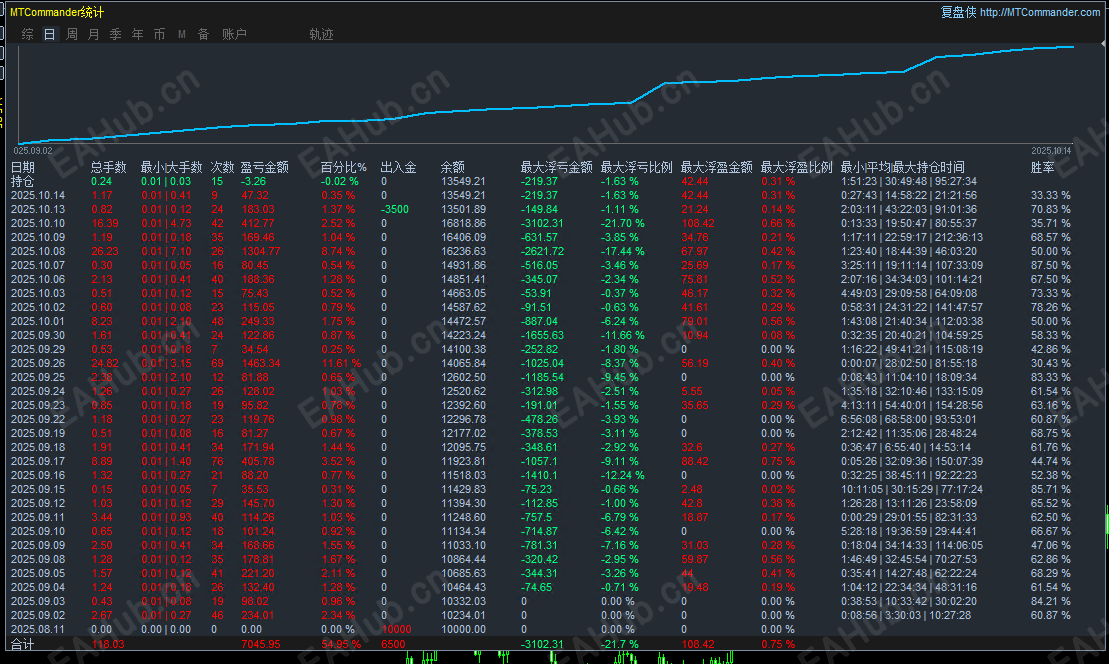Click the 025.09.02 chart start date
The image size is (1109, 664).
point(33,151)
